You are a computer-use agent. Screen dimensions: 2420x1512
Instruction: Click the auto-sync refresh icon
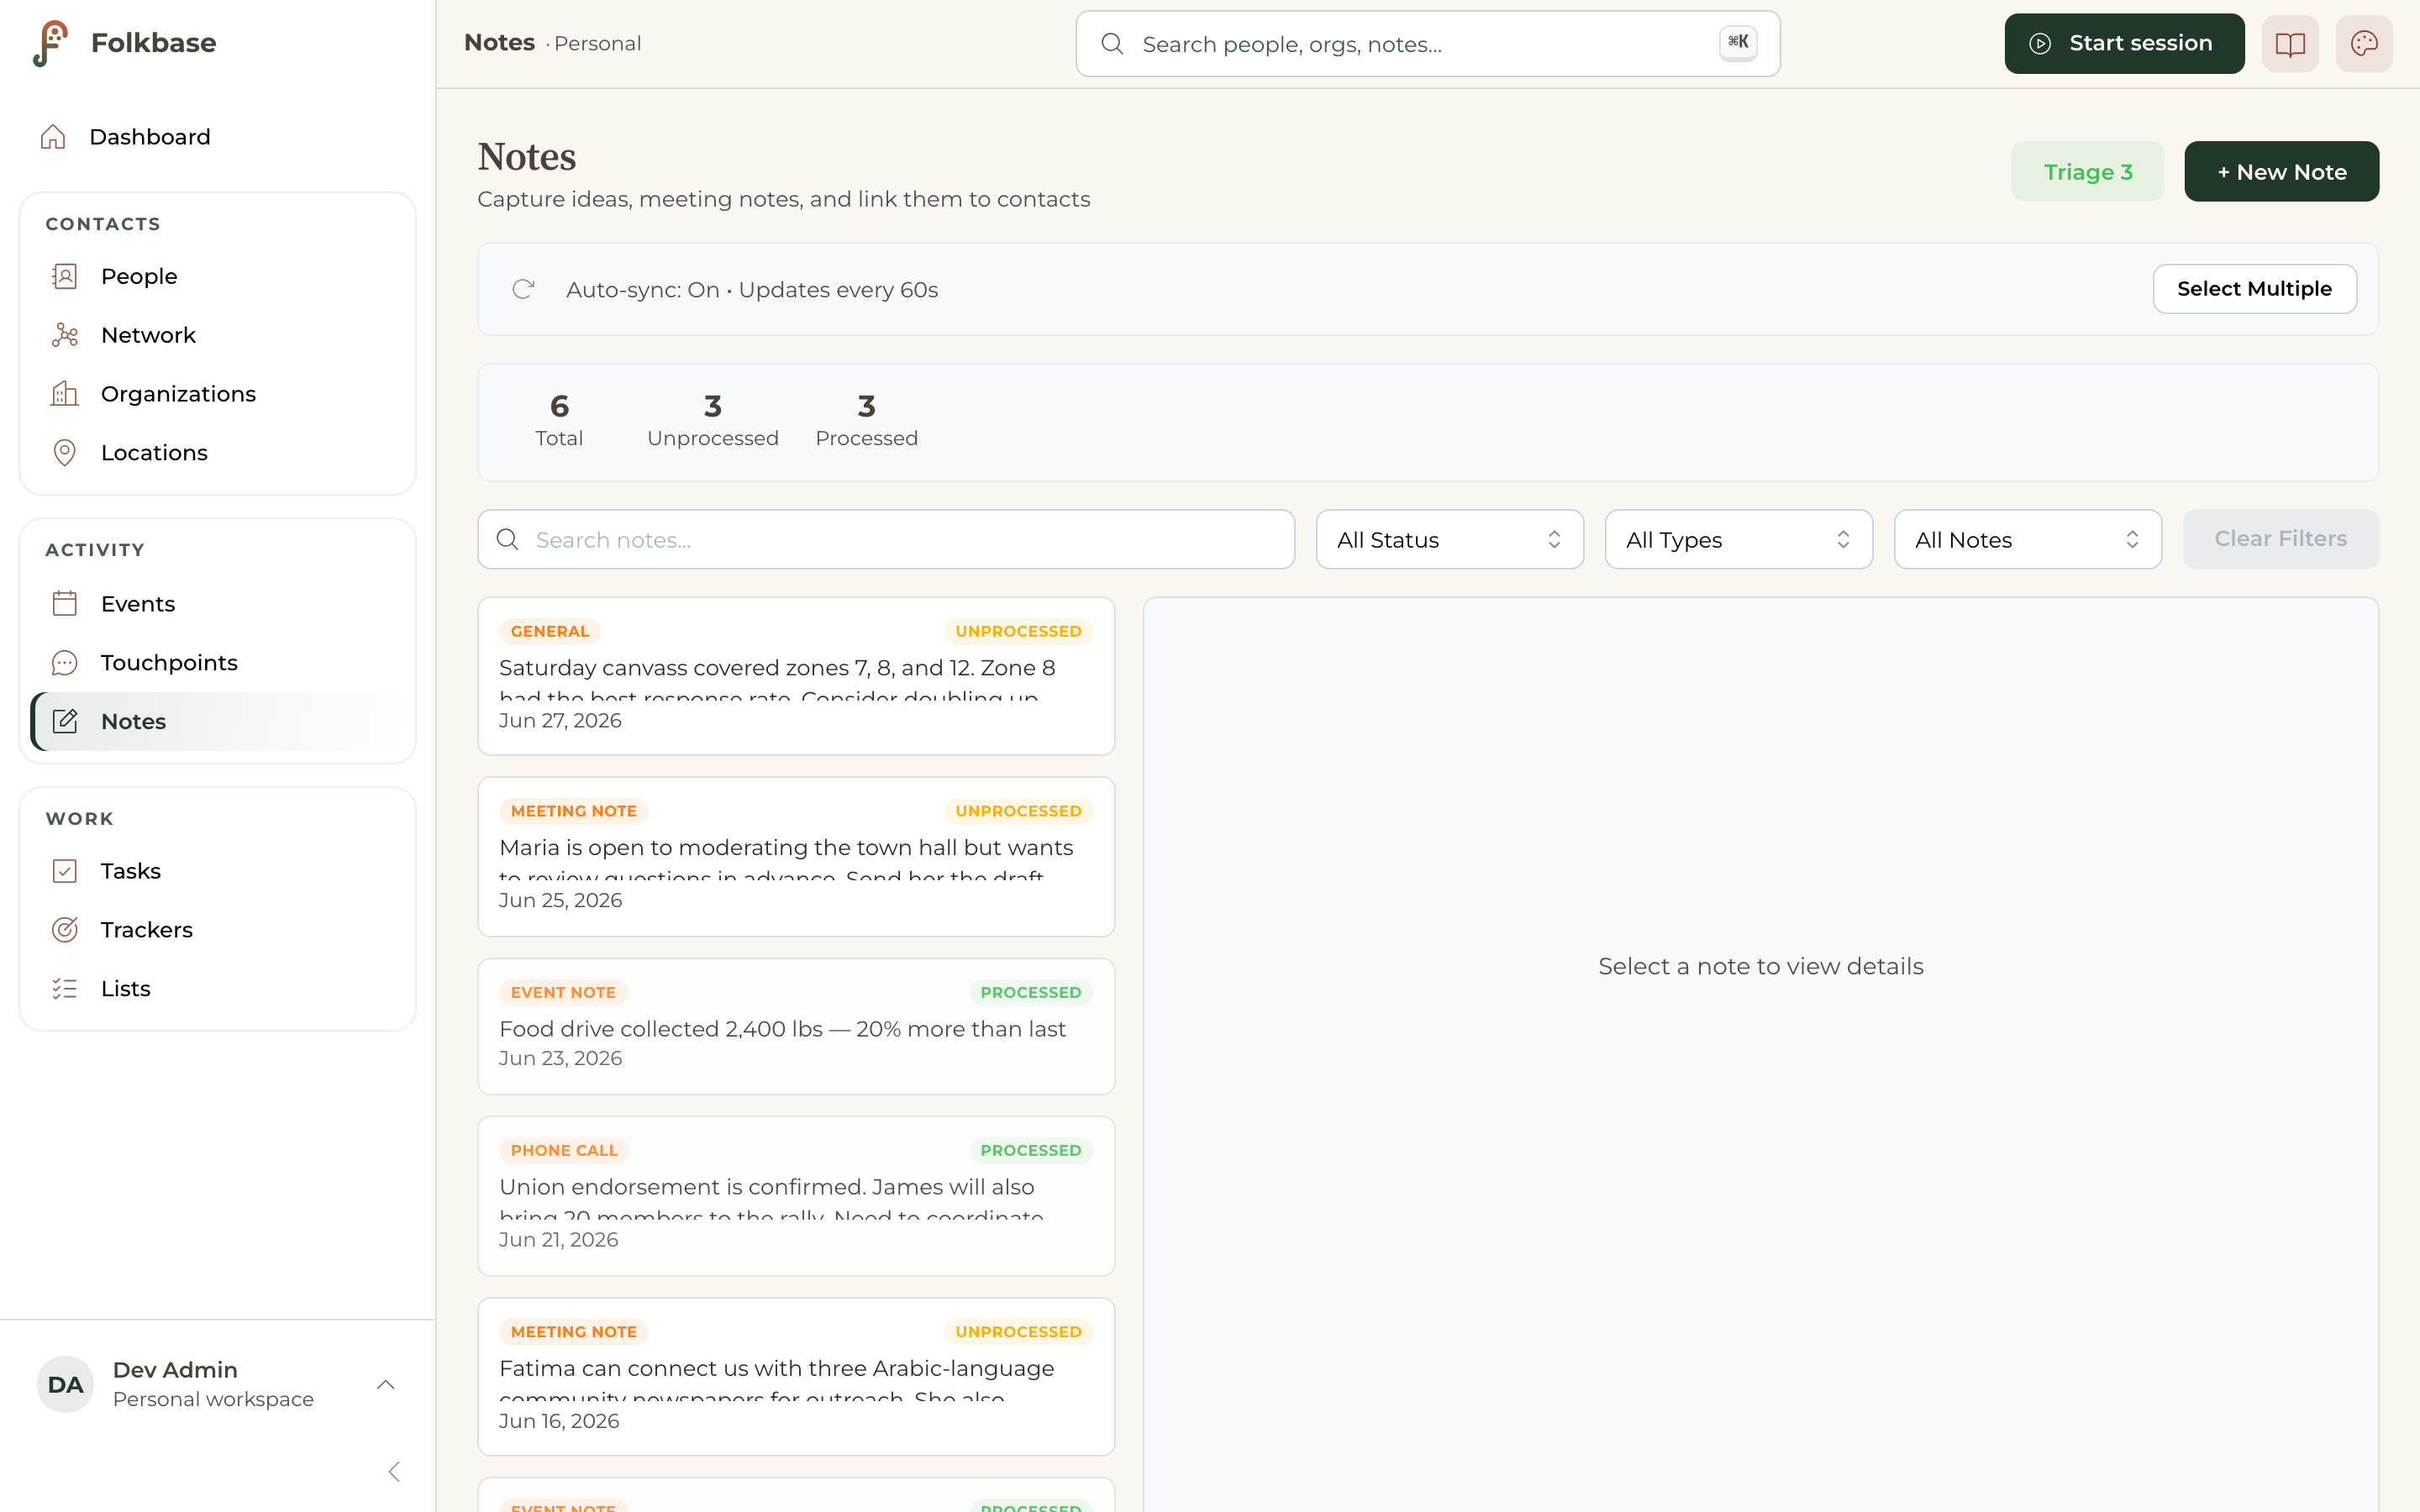click(523, 290)
